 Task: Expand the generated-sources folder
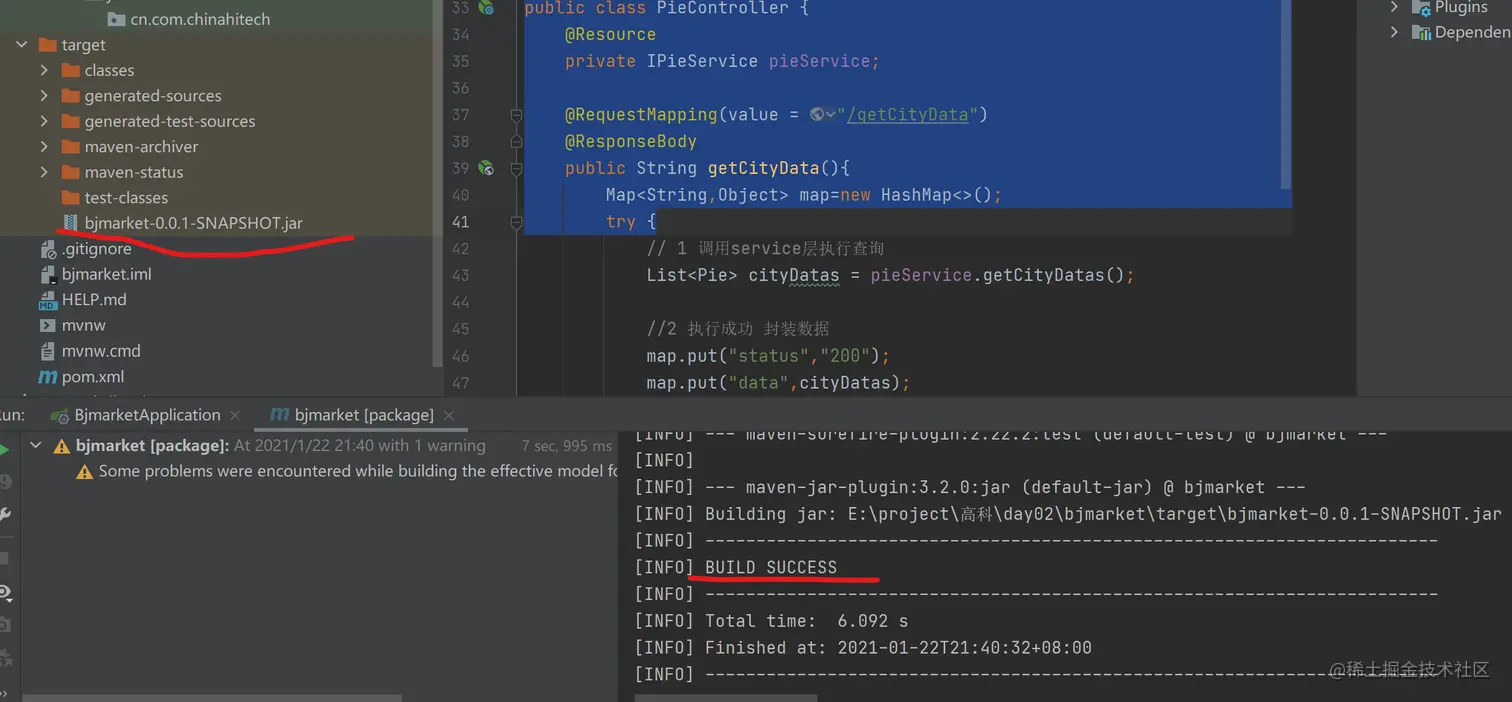[x=44, y=96]
